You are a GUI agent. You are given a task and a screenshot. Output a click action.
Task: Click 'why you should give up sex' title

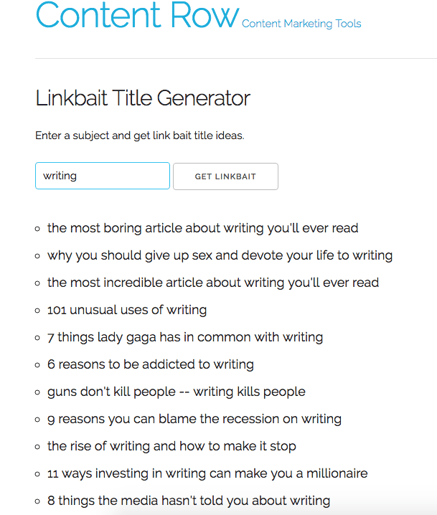coord(220,256)
